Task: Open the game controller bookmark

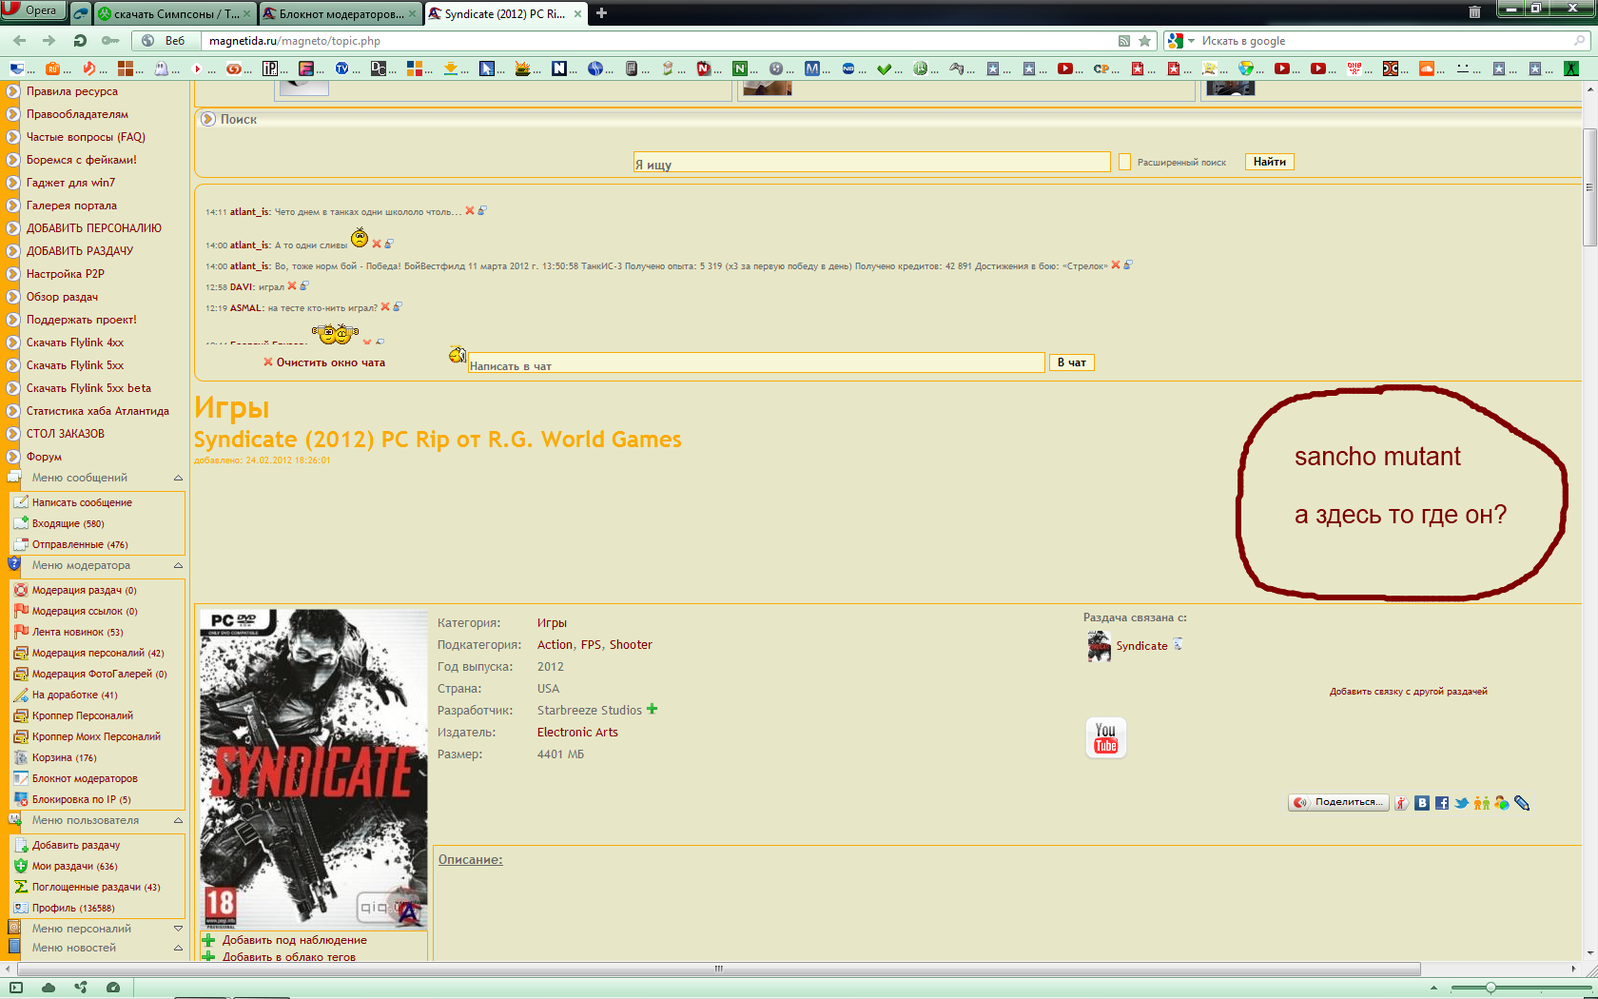Action: click(x=957, y=68)
